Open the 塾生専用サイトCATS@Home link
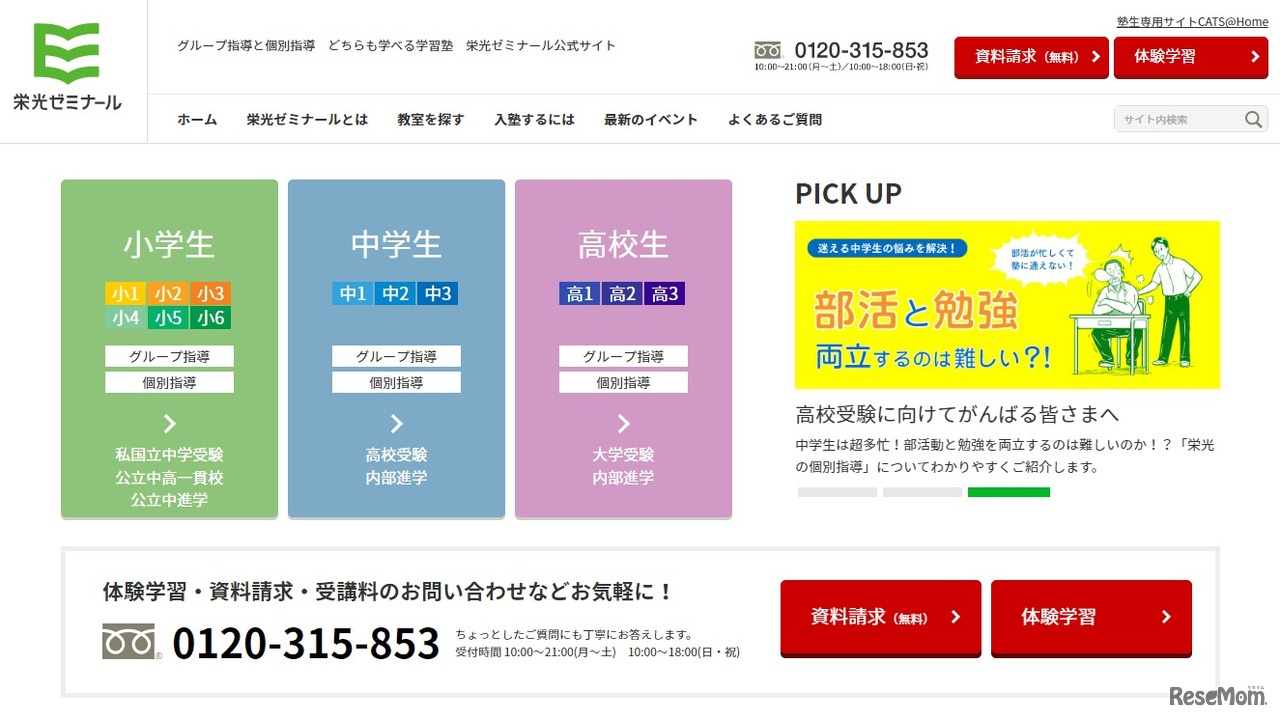 (x=1192, y=21)
